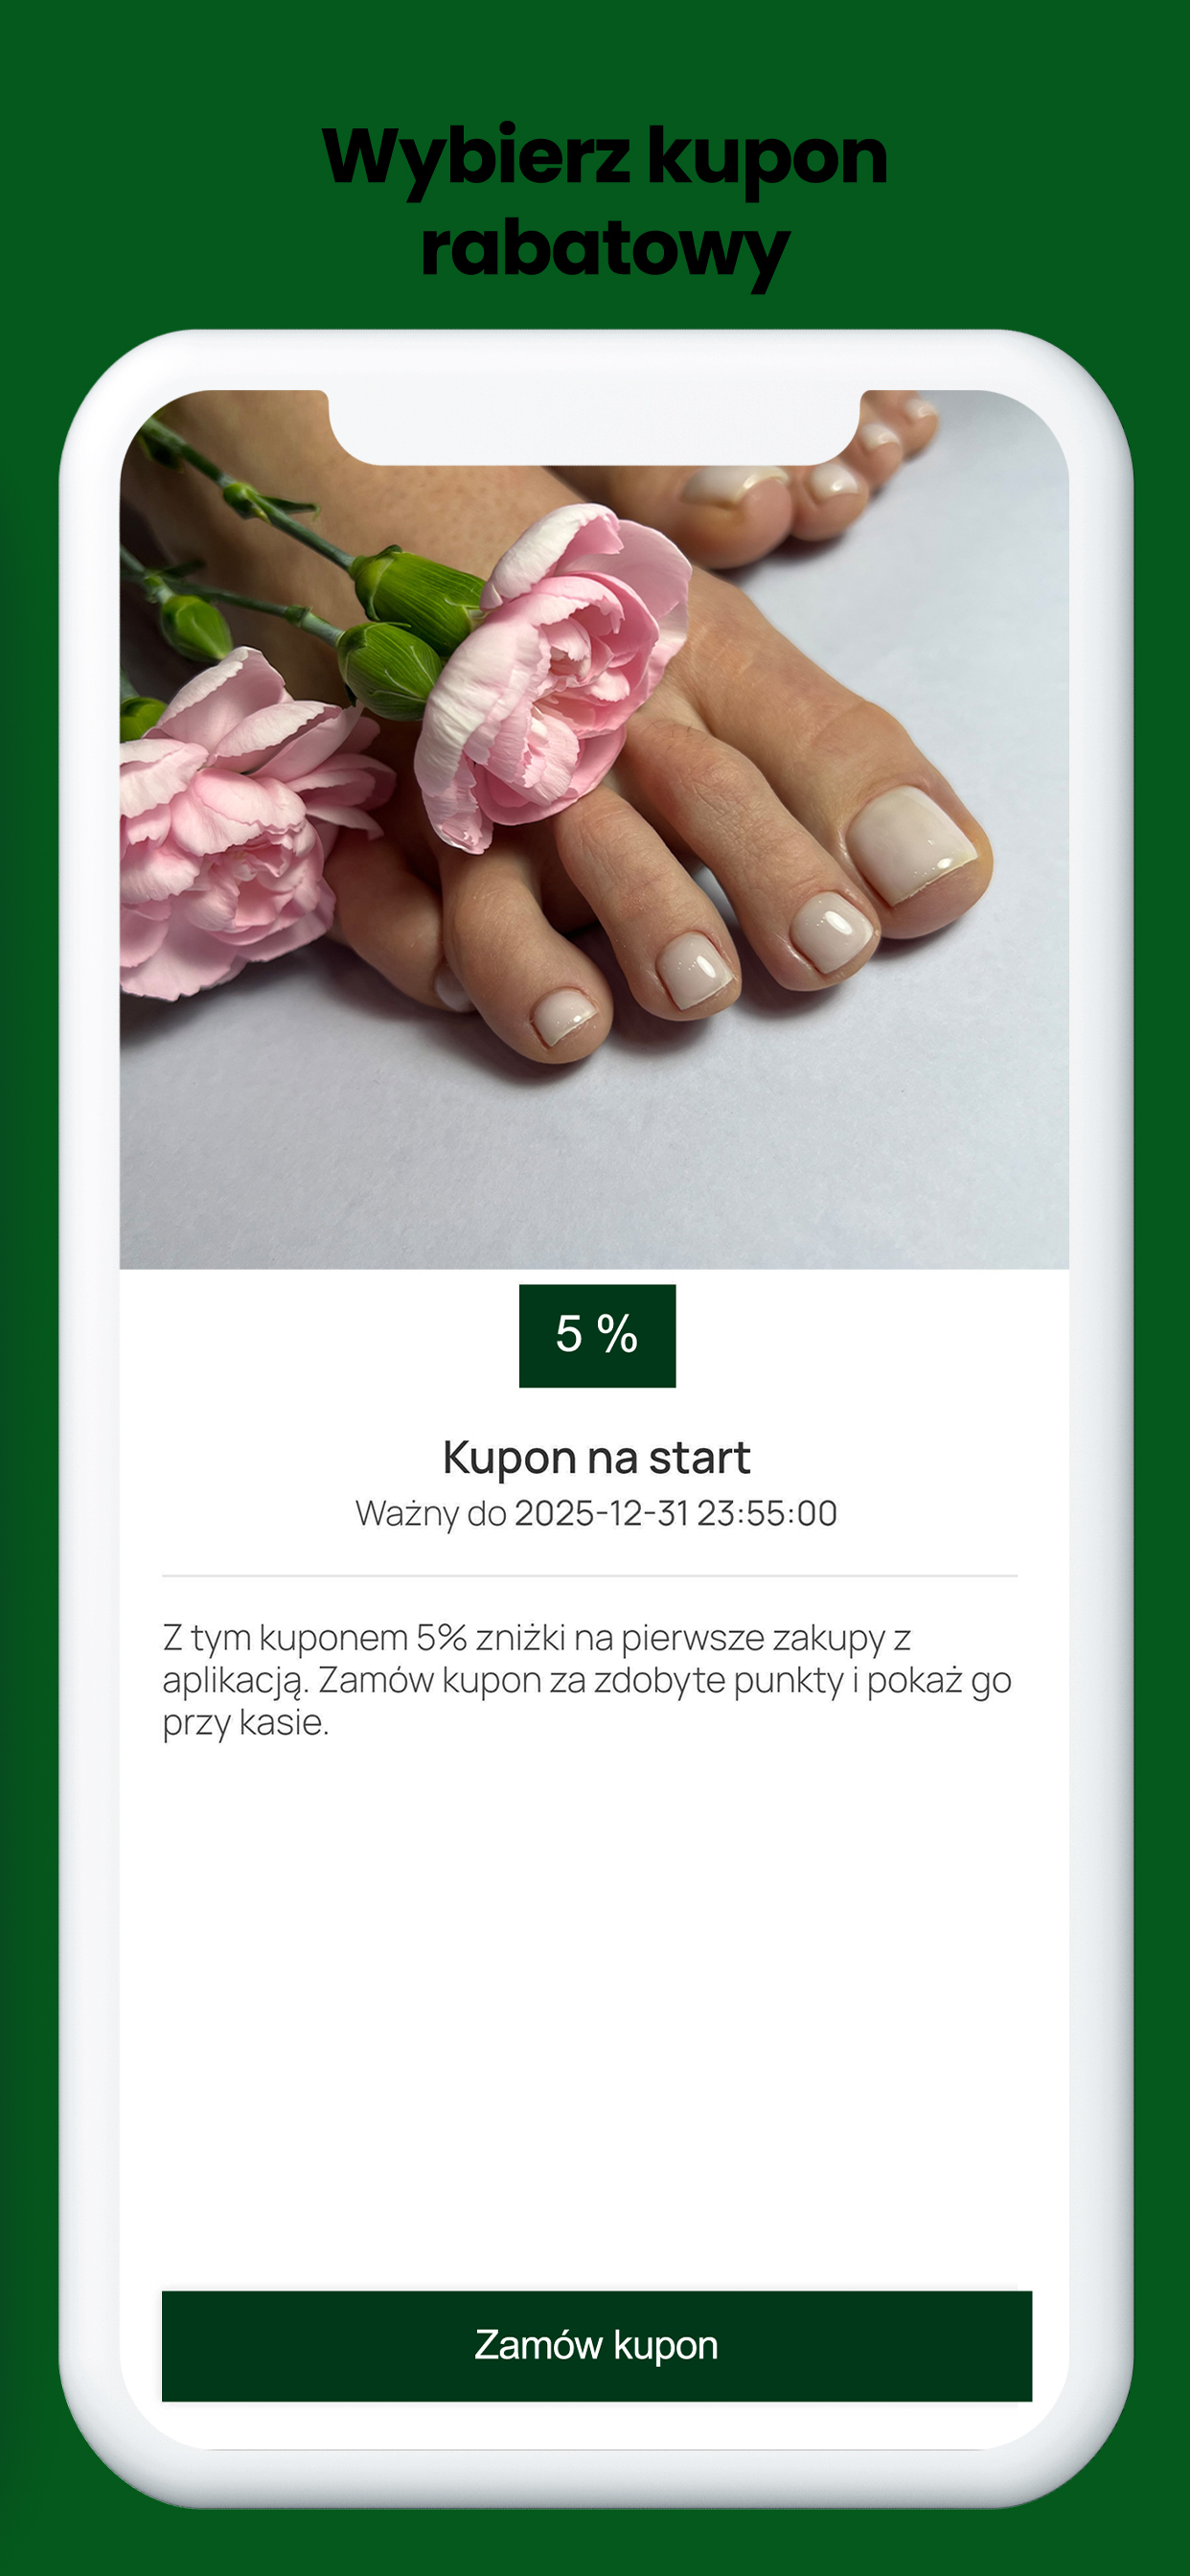Screen dimensions: 1190x2576
Task: Click the expiry date 2025-12-31 23:55:00
Action: [675, 1513]
